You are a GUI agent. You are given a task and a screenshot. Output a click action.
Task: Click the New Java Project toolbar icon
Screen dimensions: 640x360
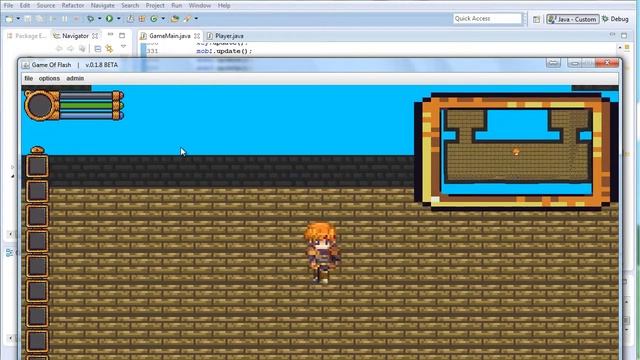130,19
